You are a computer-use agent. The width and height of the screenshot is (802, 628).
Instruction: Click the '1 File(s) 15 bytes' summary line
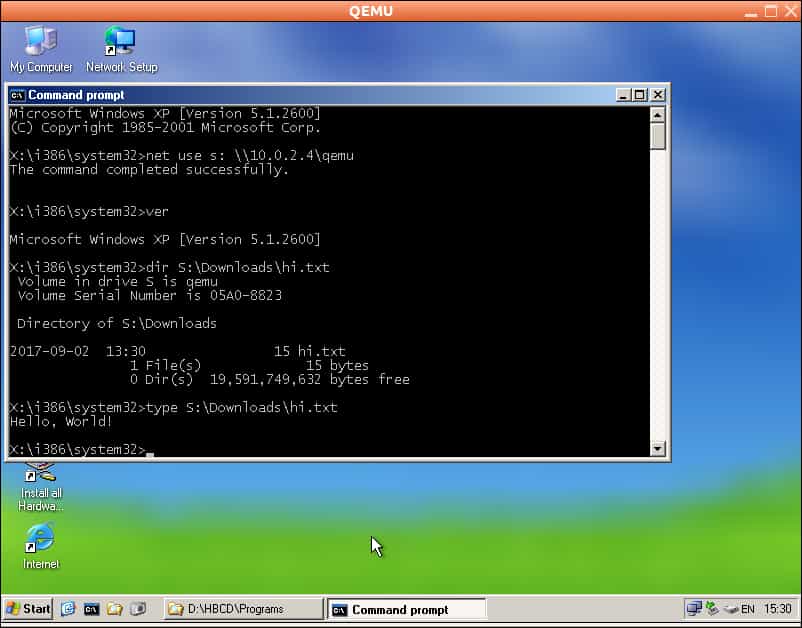coord(249,366)
